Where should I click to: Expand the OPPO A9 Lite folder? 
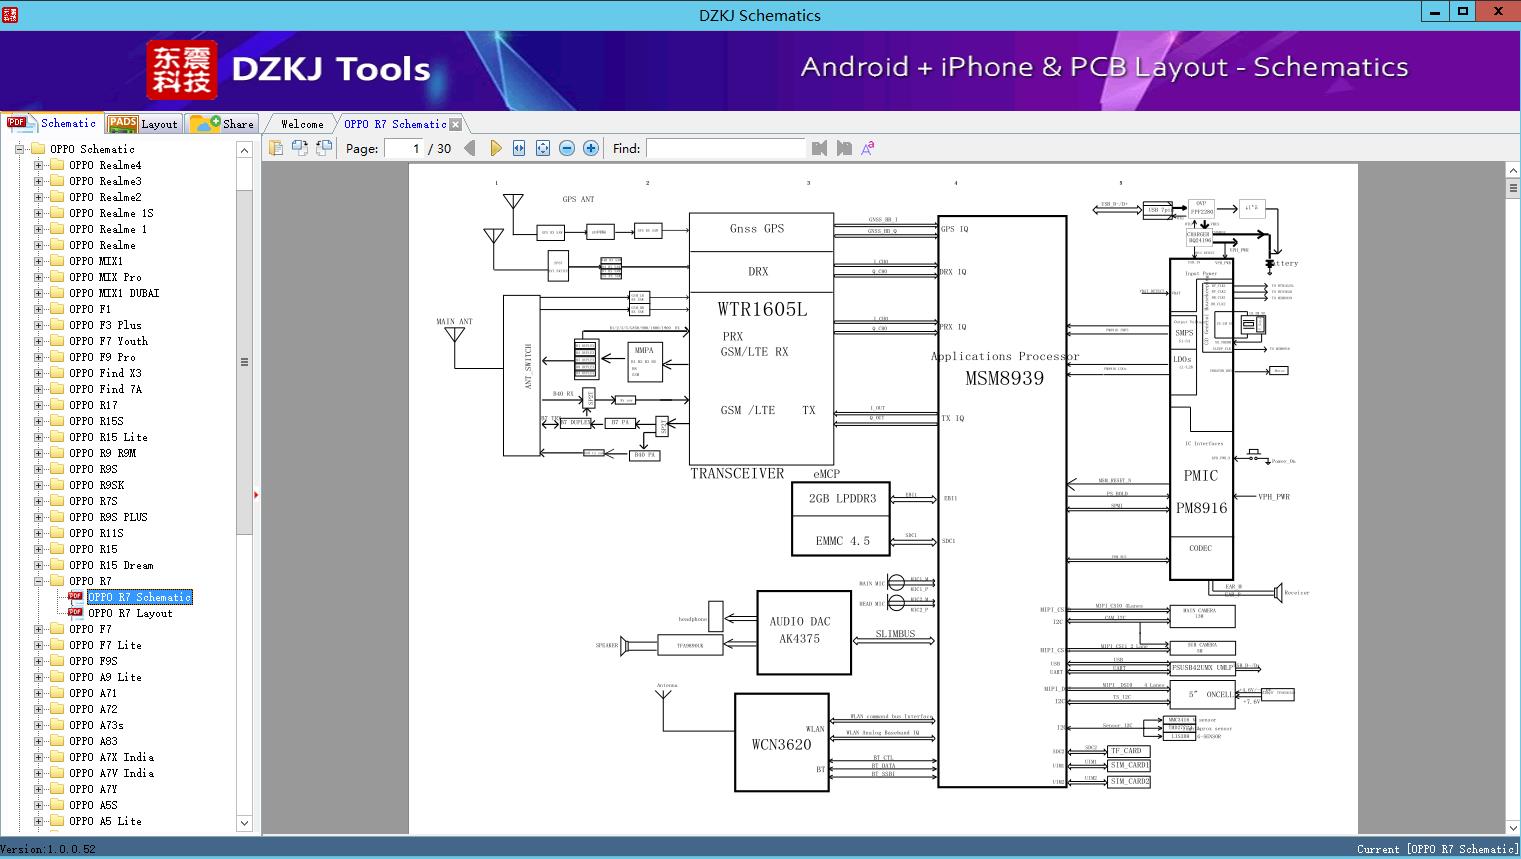38,677
